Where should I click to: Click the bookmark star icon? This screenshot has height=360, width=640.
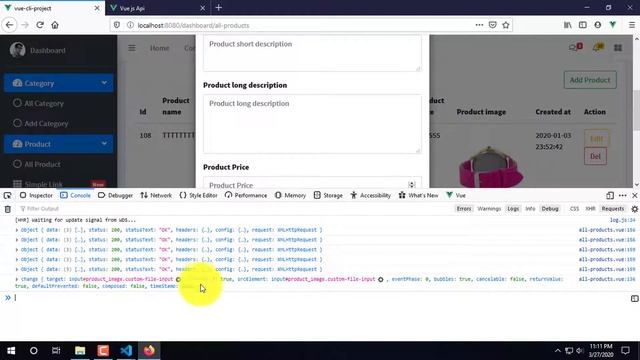[x=506, y=25]
